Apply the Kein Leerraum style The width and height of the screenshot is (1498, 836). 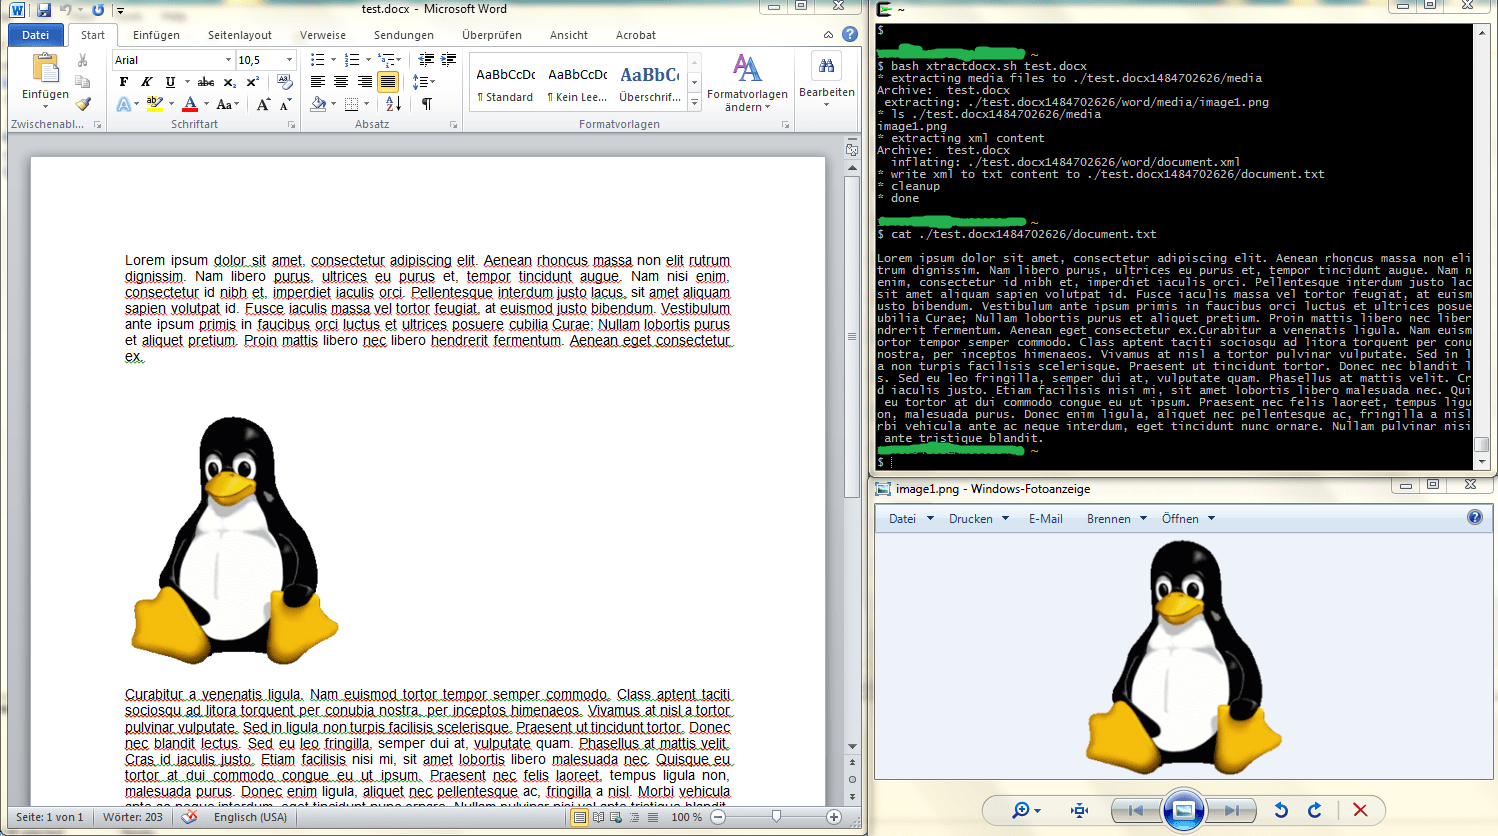tap(577, 81)
